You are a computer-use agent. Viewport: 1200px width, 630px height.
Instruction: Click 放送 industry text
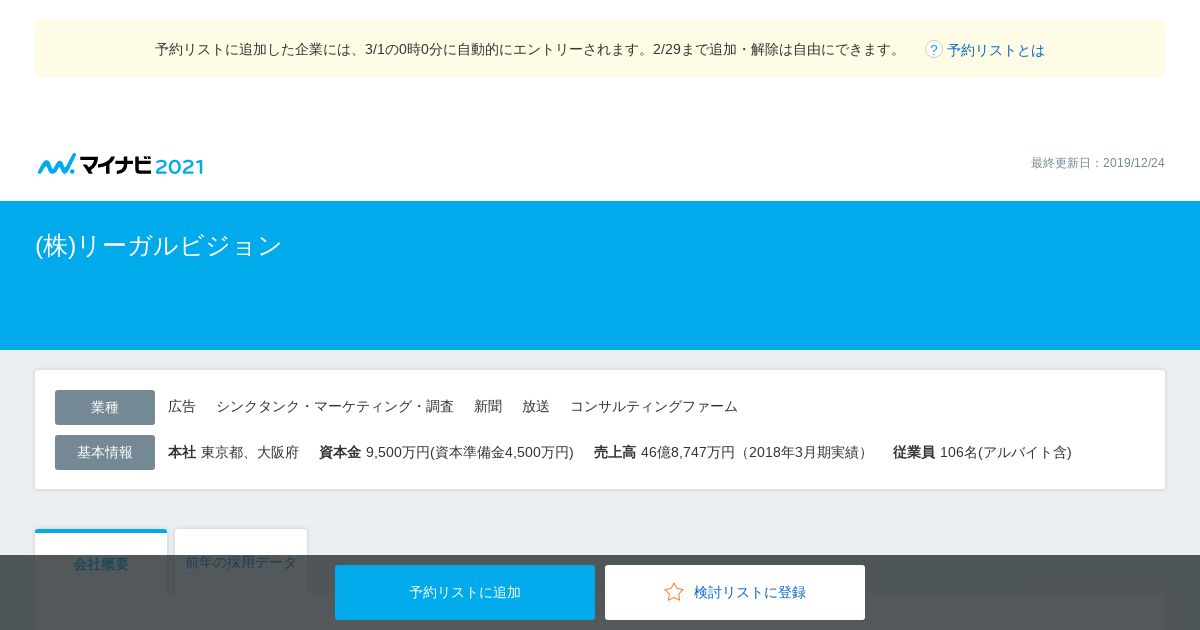click(536, 406)
